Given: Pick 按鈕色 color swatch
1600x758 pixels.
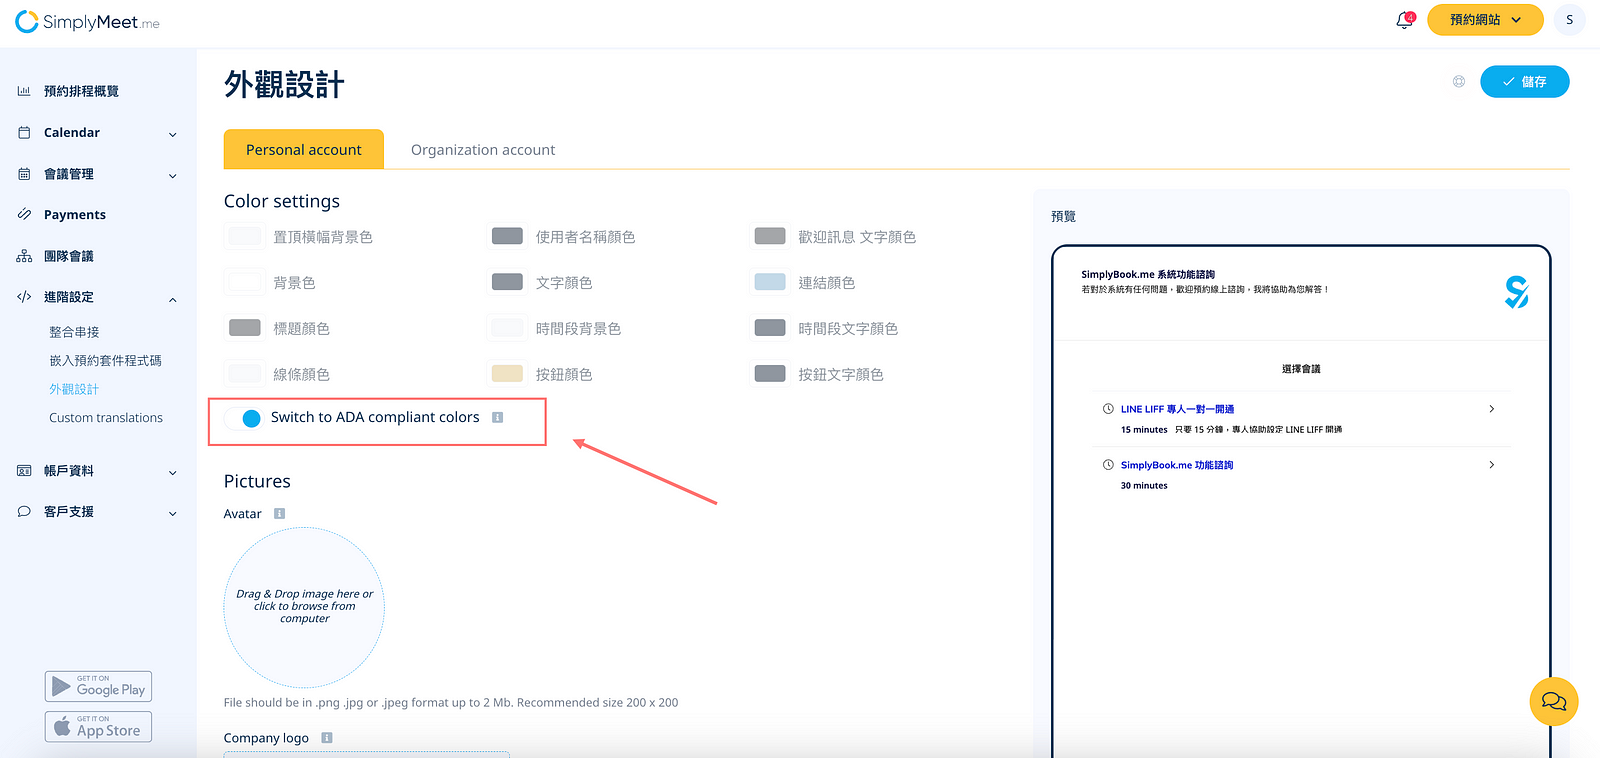Looking at the screenshot, I should coord(507,374).
